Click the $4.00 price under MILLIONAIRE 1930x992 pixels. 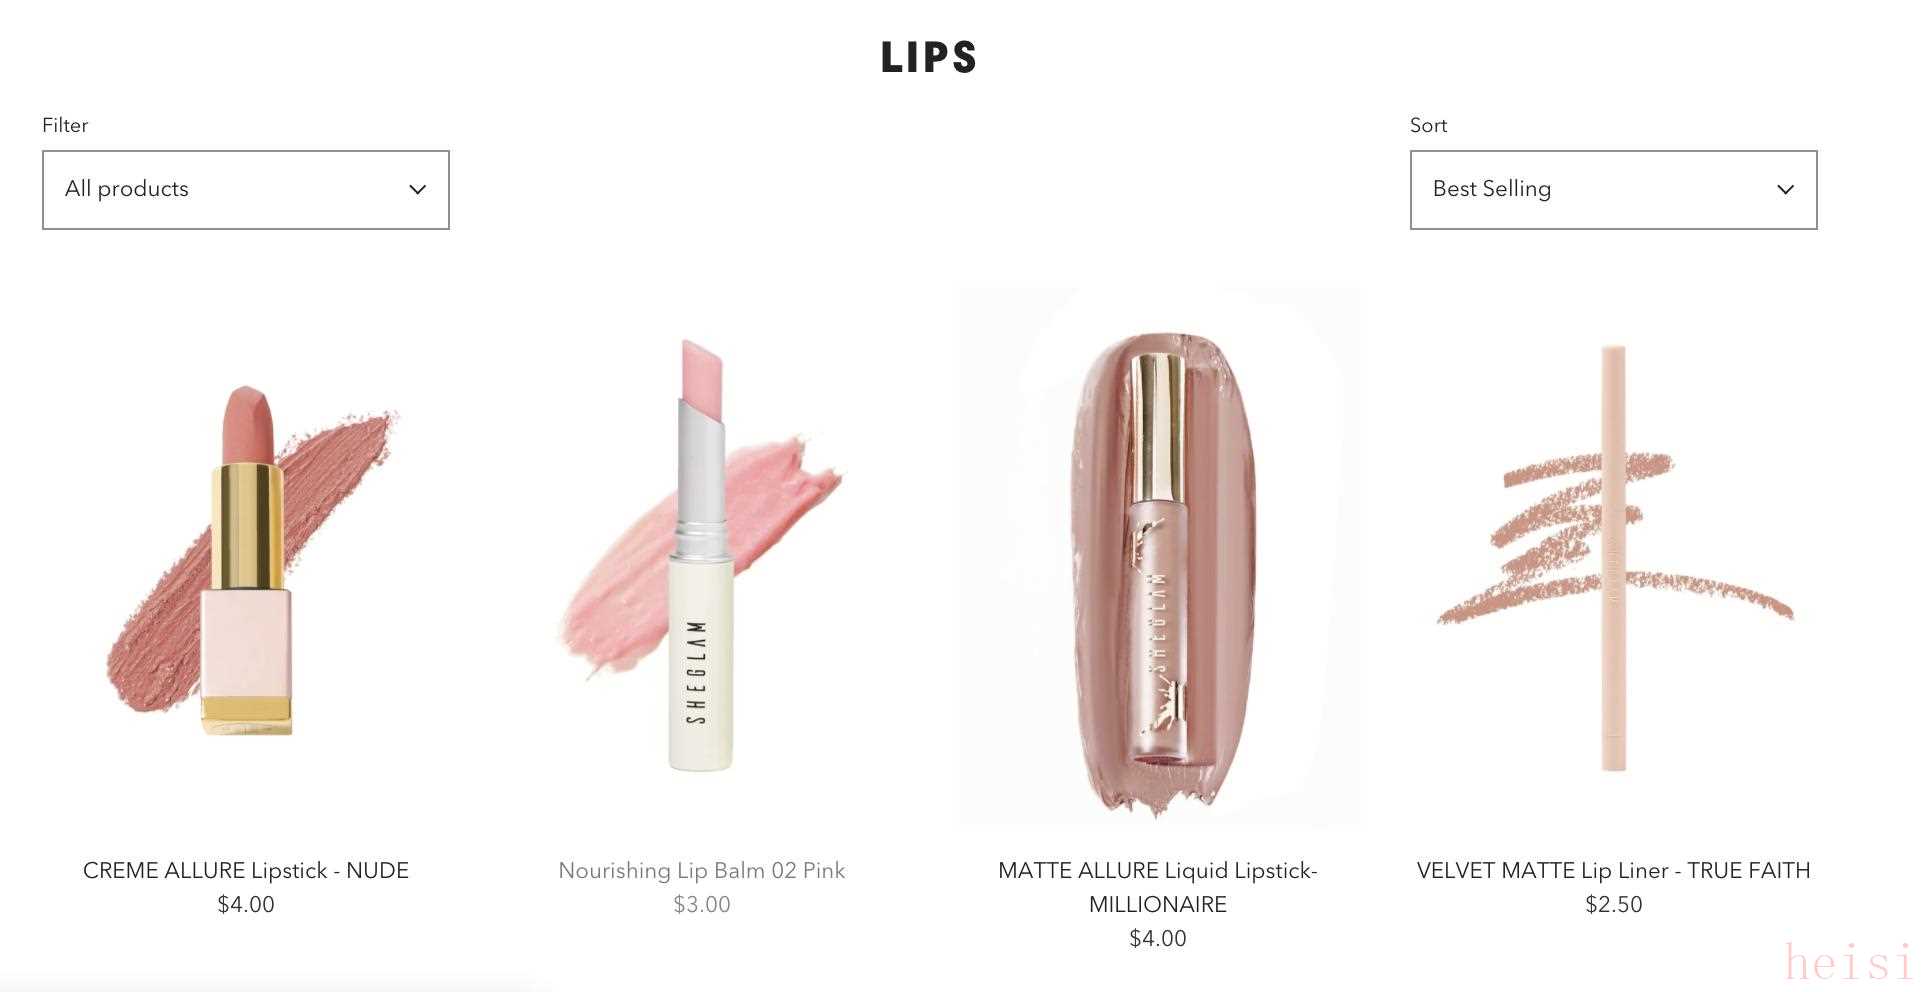pos(1157,939)
